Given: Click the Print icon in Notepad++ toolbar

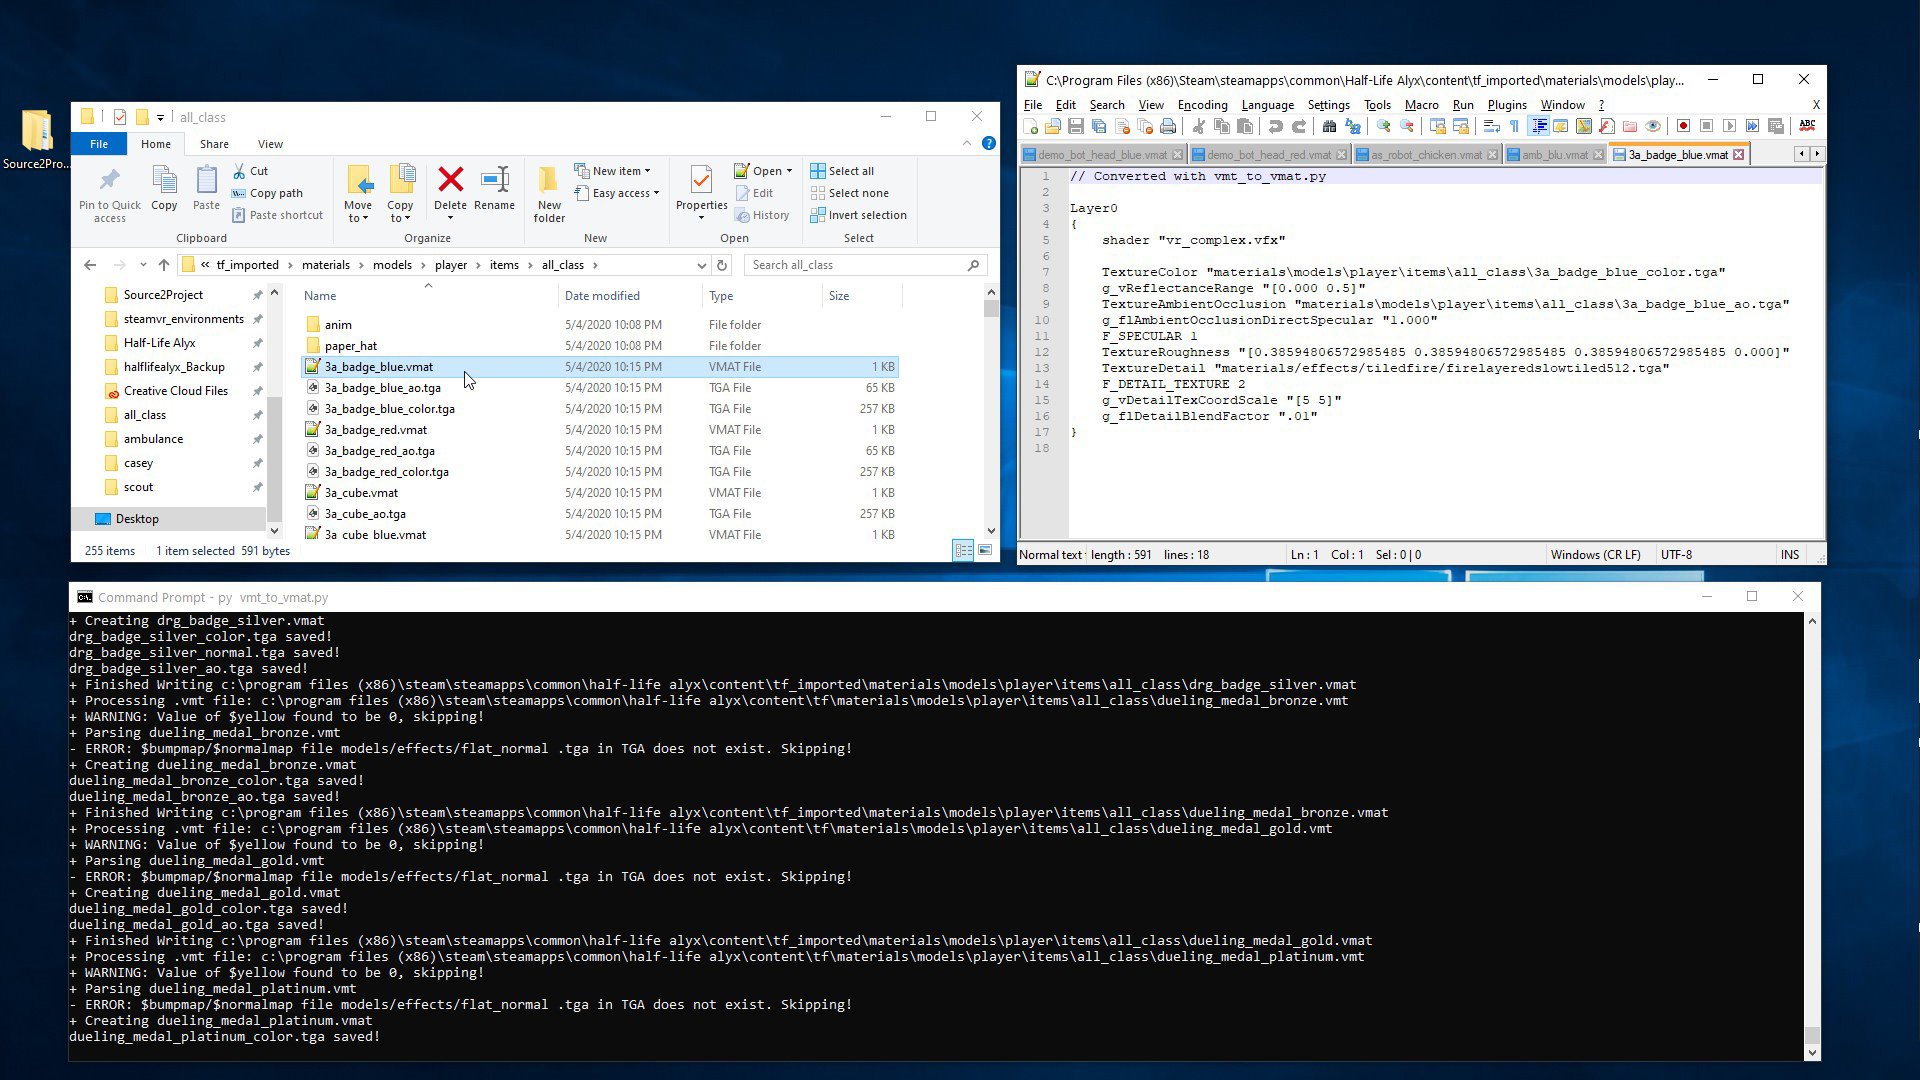Looking at the screenshot, I should (x=1168, y=126).
